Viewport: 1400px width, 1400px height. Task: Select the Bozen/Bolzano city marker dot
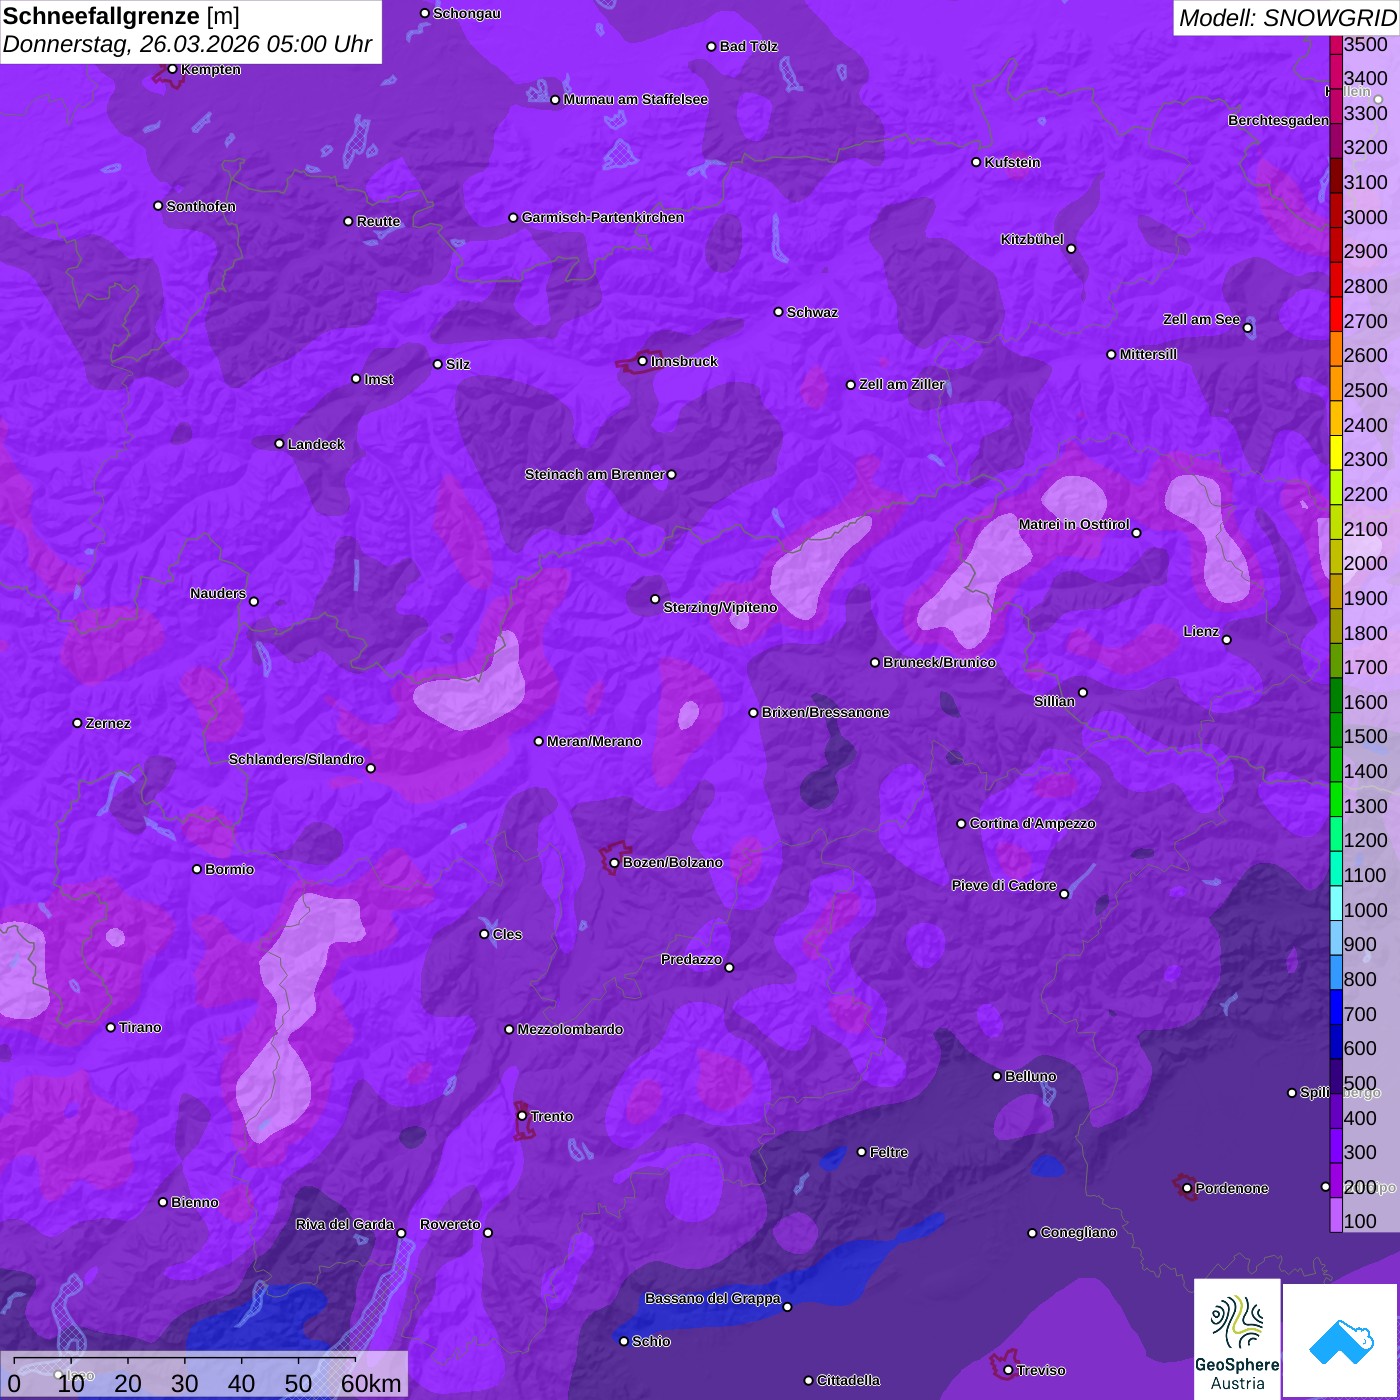point(614,862)
